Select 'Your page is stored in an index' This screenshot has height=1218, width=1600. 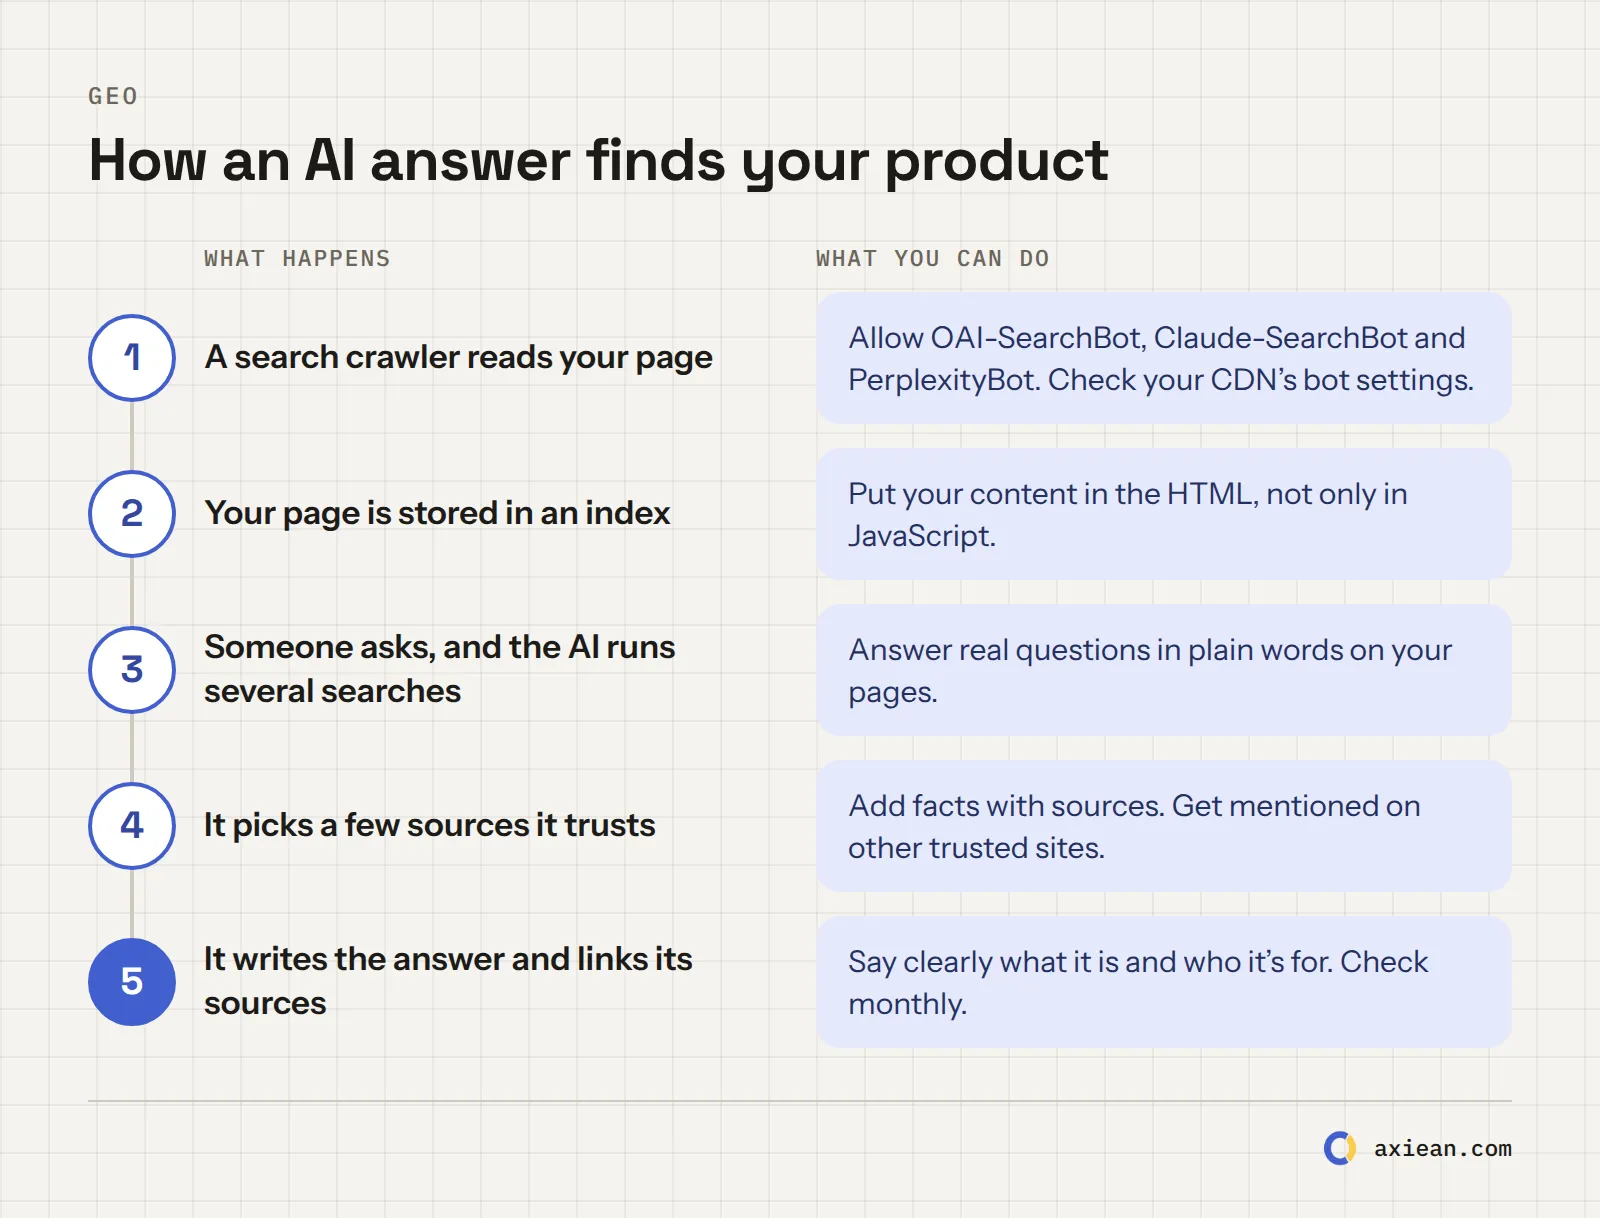pyautogui.click(x=437, y=514)
